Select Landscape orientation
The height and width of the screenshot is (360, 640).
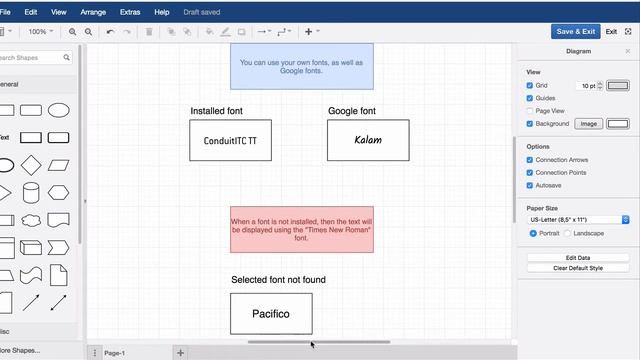pyautogui.click(x=567, y=233)
